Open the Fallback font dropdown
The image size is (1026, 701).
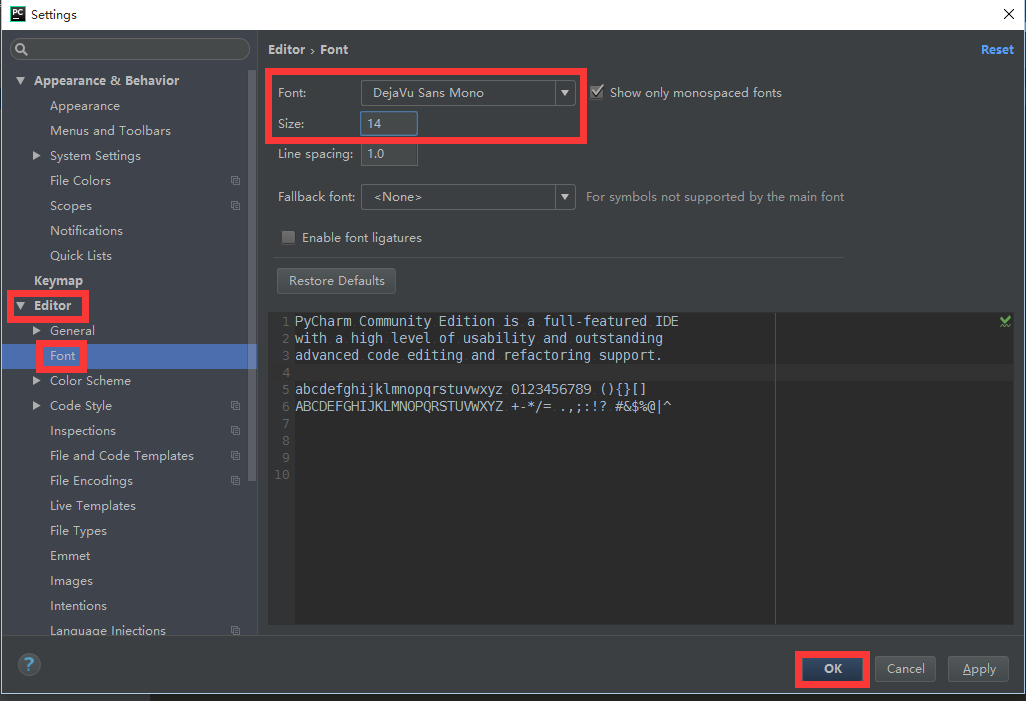tap(565, 197)
